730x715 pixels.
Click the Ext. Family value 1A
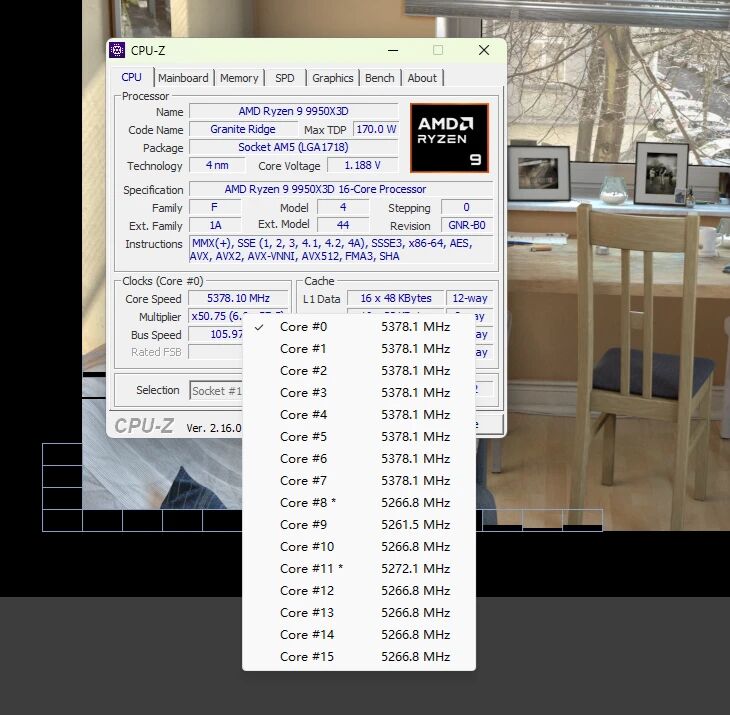(215, 225)
